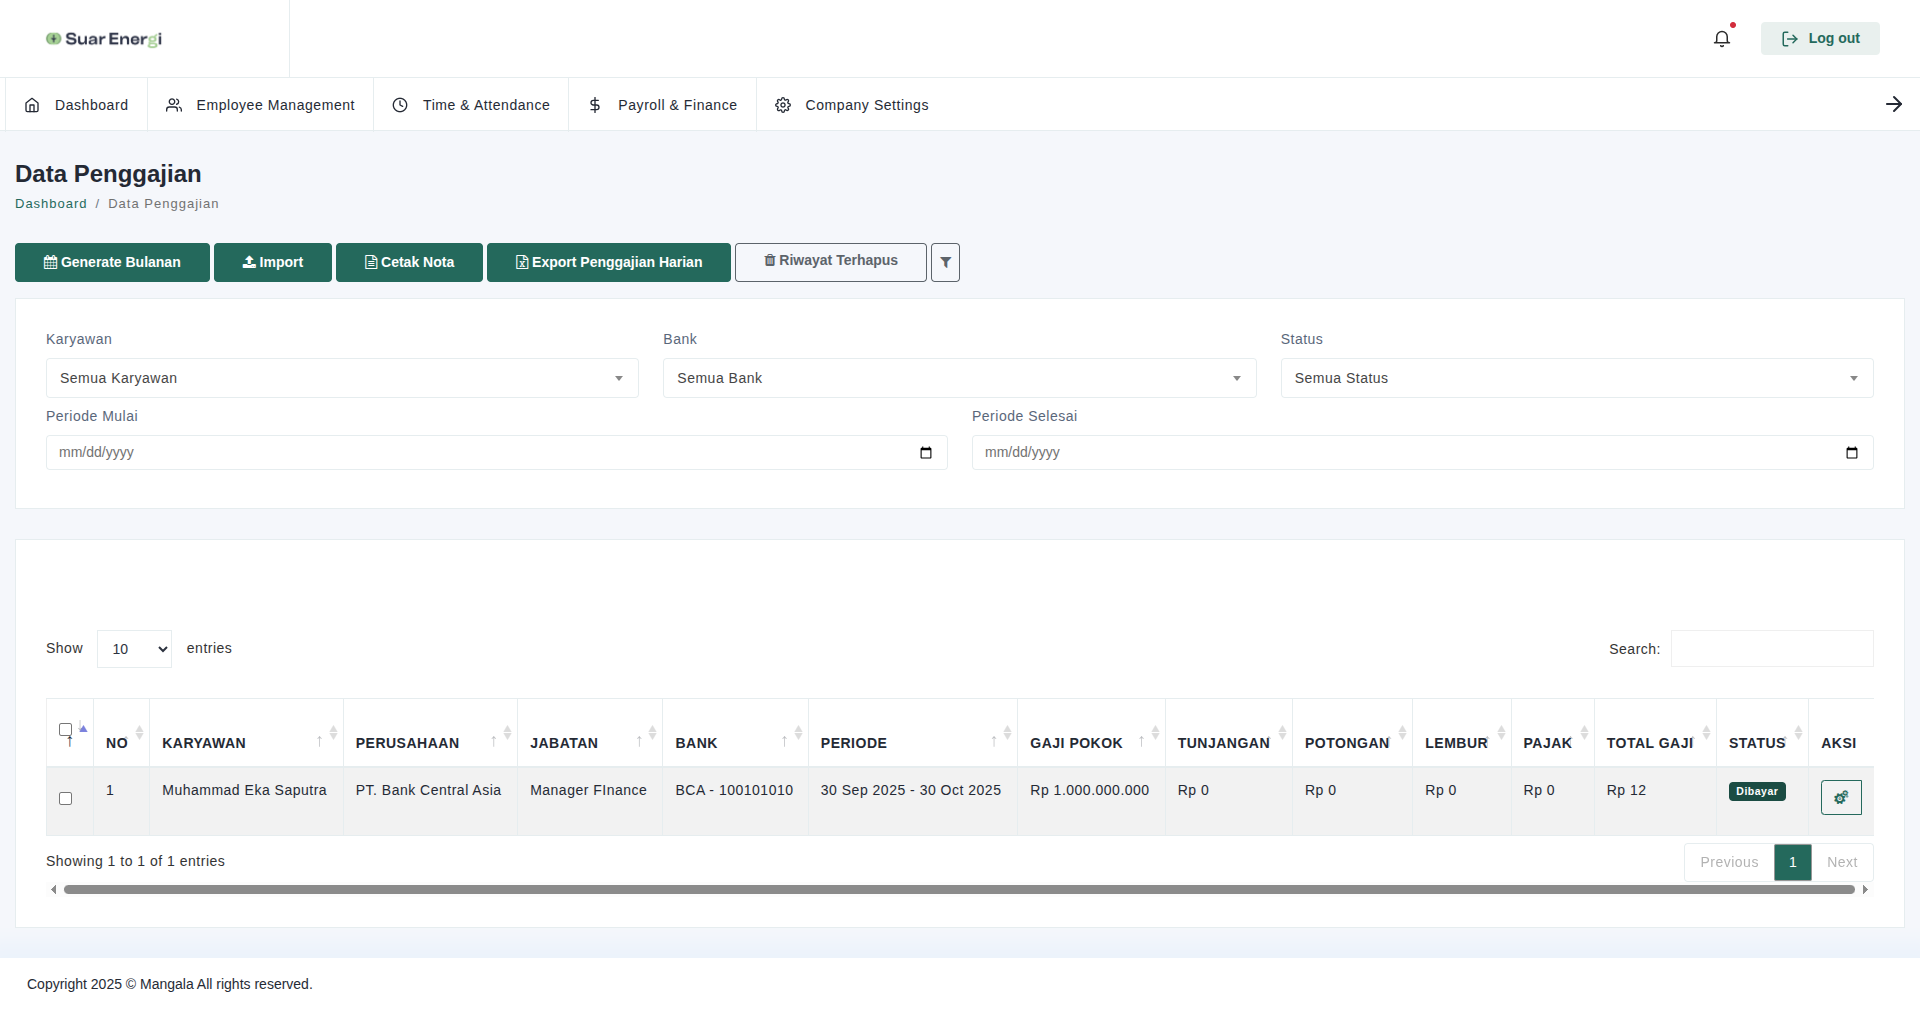Click the Dashboard home icon in the navbar
The image size is (1920, 1012).
[x=32, y=104]
